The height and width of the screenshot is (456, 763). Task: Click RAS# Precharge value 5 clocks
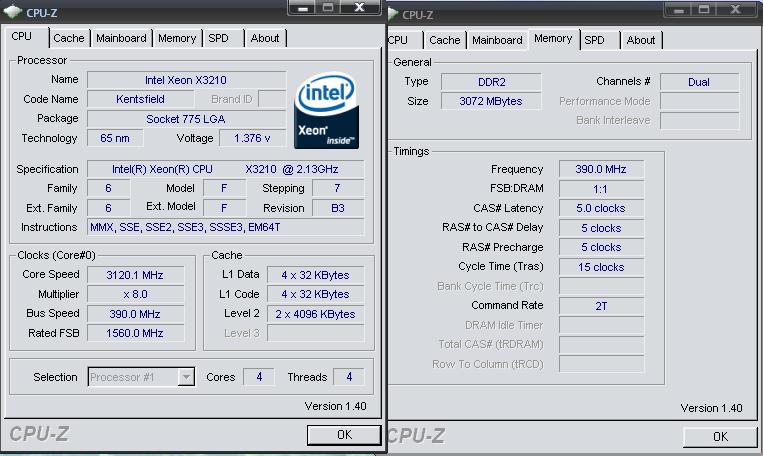(601, 247)
